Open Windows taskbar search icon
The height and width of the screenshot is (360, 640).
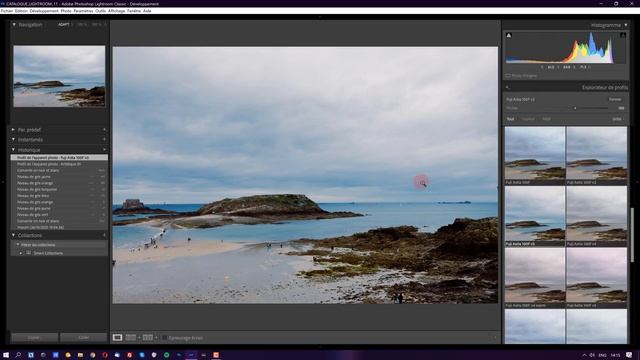[18, 355]
